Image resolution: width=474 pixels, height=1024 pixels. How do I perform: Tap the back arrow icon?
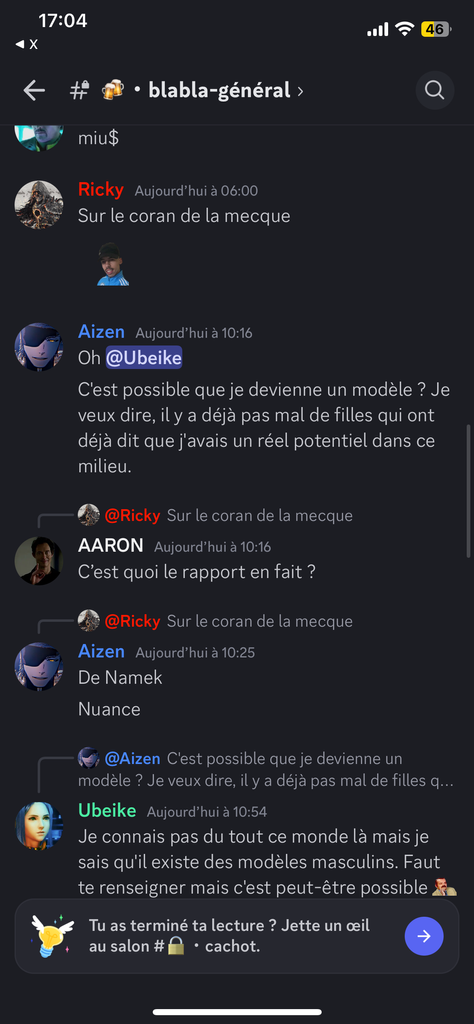[x=34, y=91]
